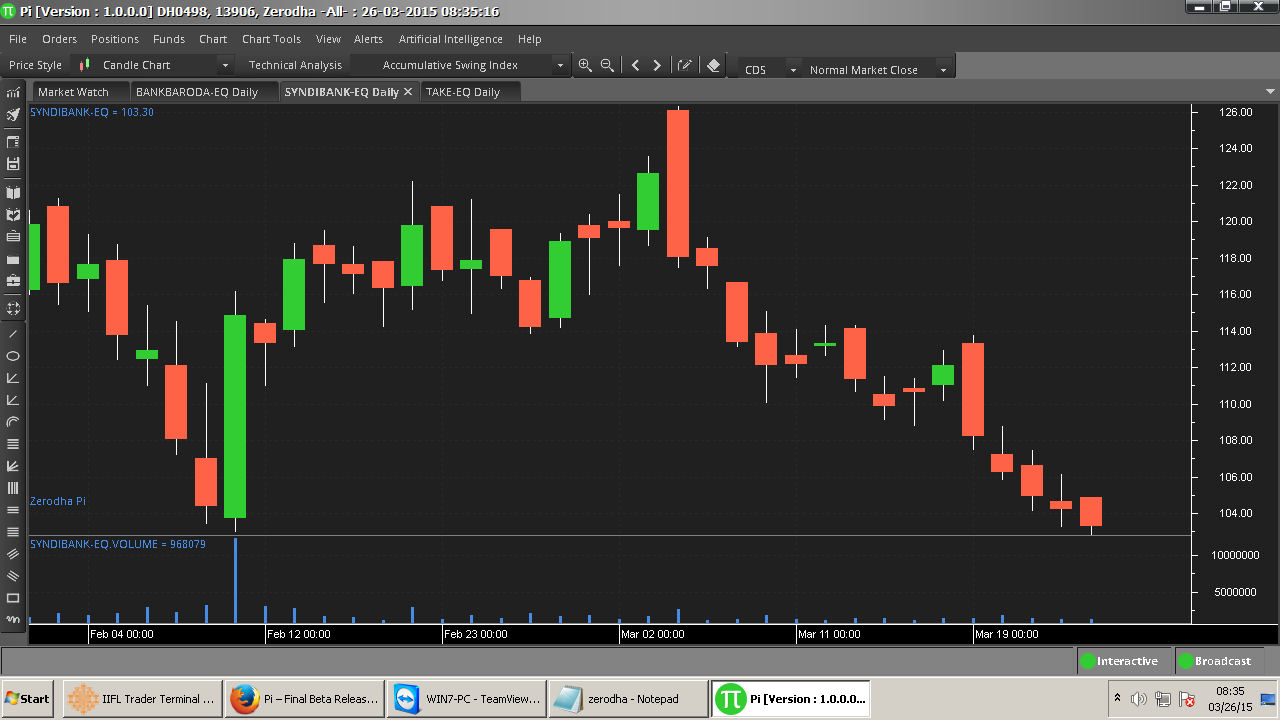Open the Alerts menu

368,39
